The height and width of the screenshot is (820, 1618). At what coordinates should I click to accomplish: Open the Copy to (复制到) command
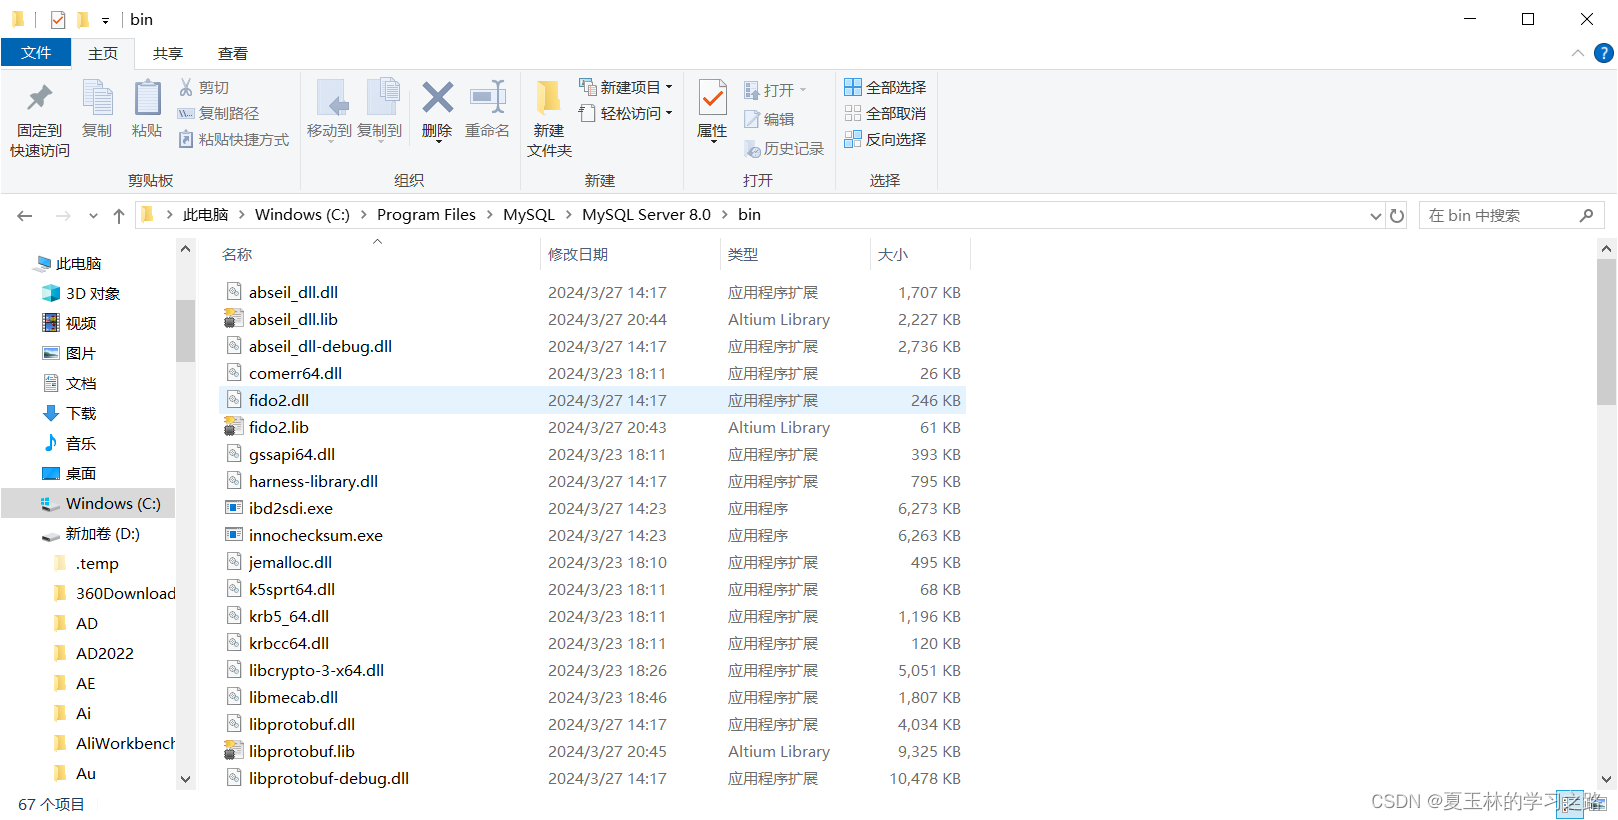[x=380, y=110]
